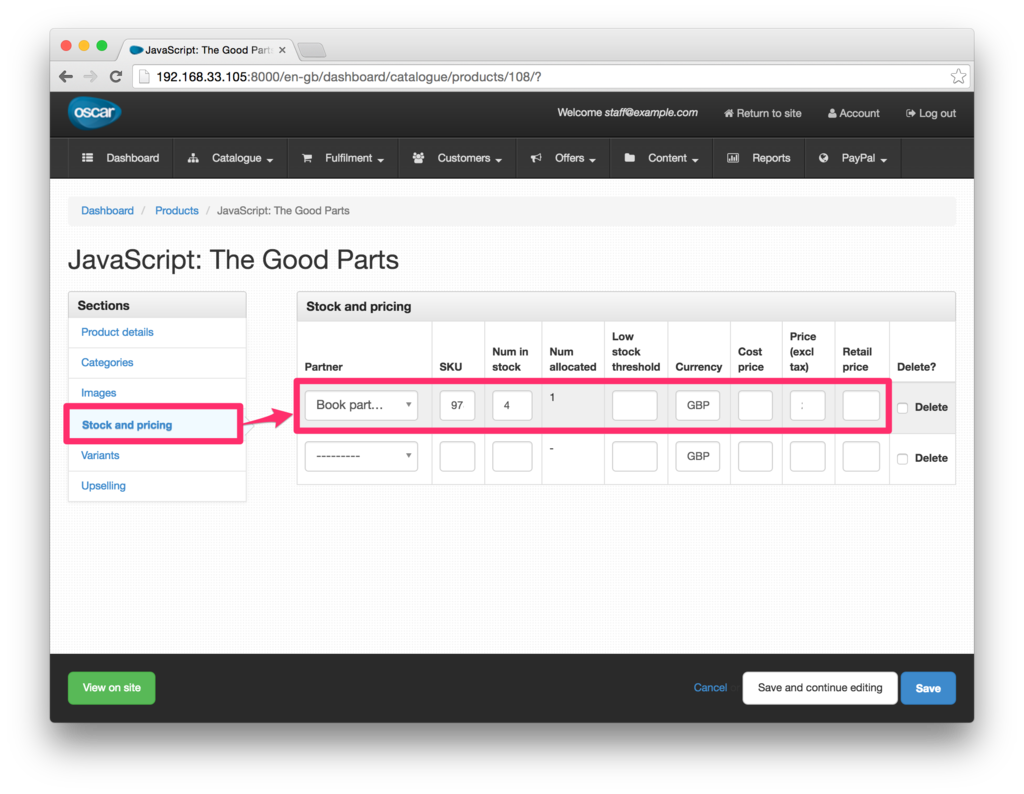The width and height of the screenshot is (1024, 794).
Task: Click the GBP currency field in first row
Action: click(x=697, y=405)
